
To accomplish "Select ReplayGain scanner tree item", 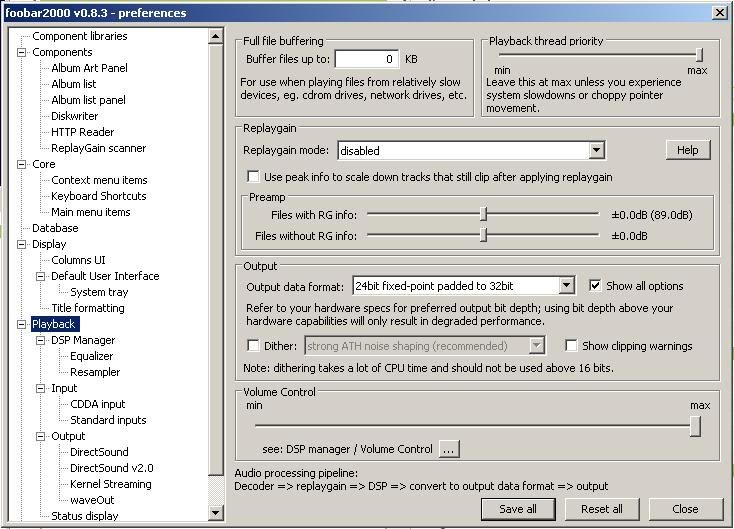I will pyautogui.click(x=99, y=148).
